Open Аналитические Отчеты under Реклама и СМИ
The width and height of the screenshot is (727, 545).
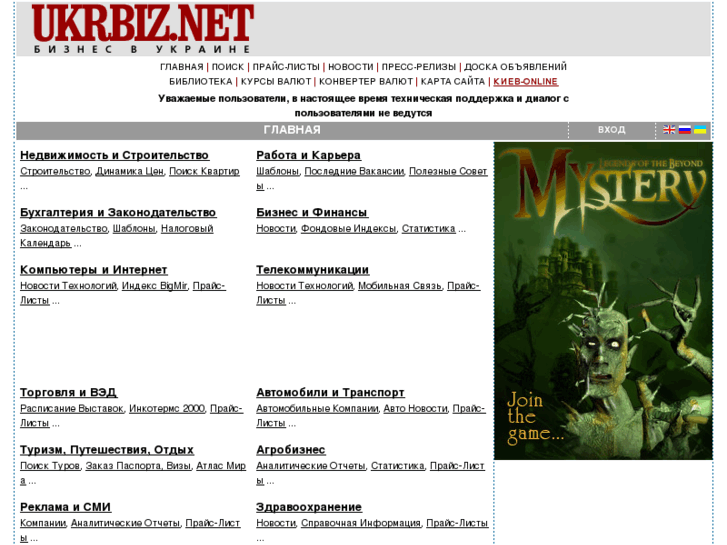(x=125, y=523)
